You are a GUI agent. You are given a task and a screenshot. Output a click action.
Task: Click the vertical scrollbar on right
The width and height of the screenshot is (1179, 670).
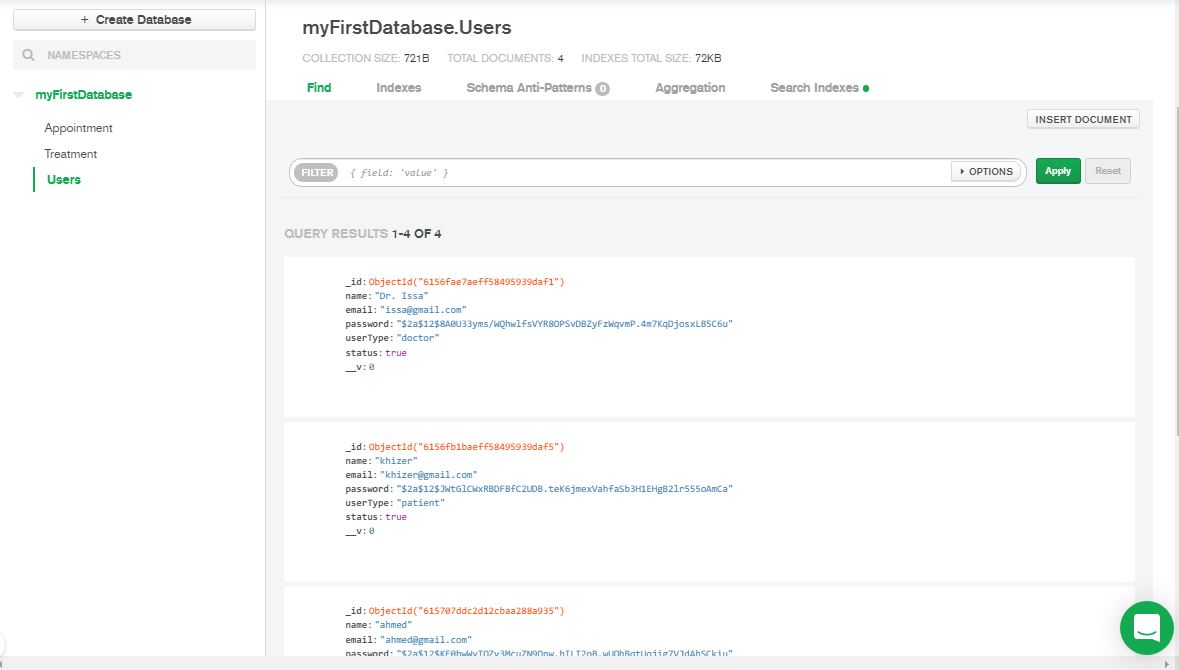1176,271
